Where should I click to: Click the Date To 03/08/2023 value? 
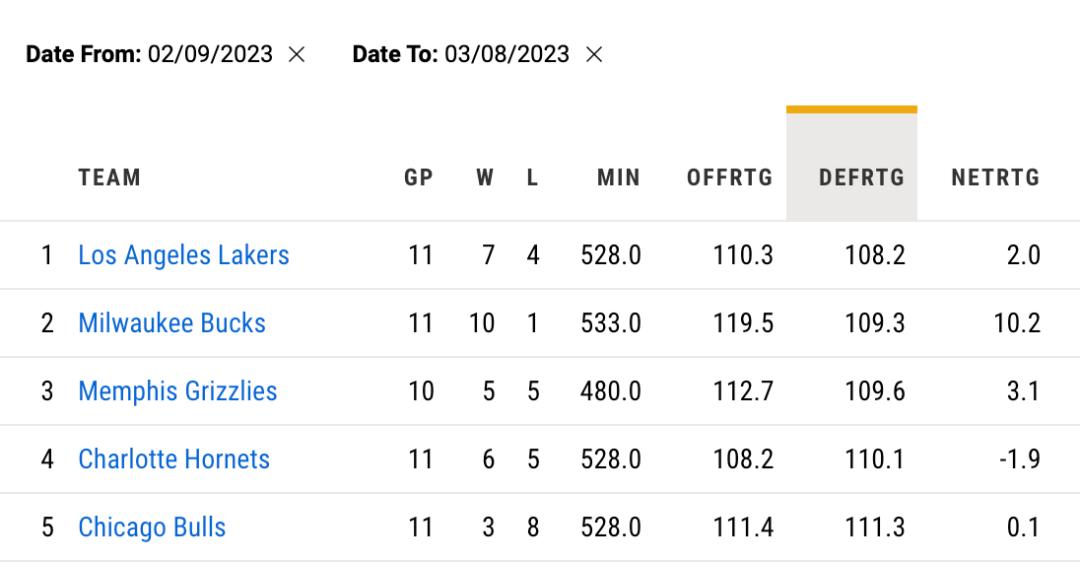tap(507, 55)
